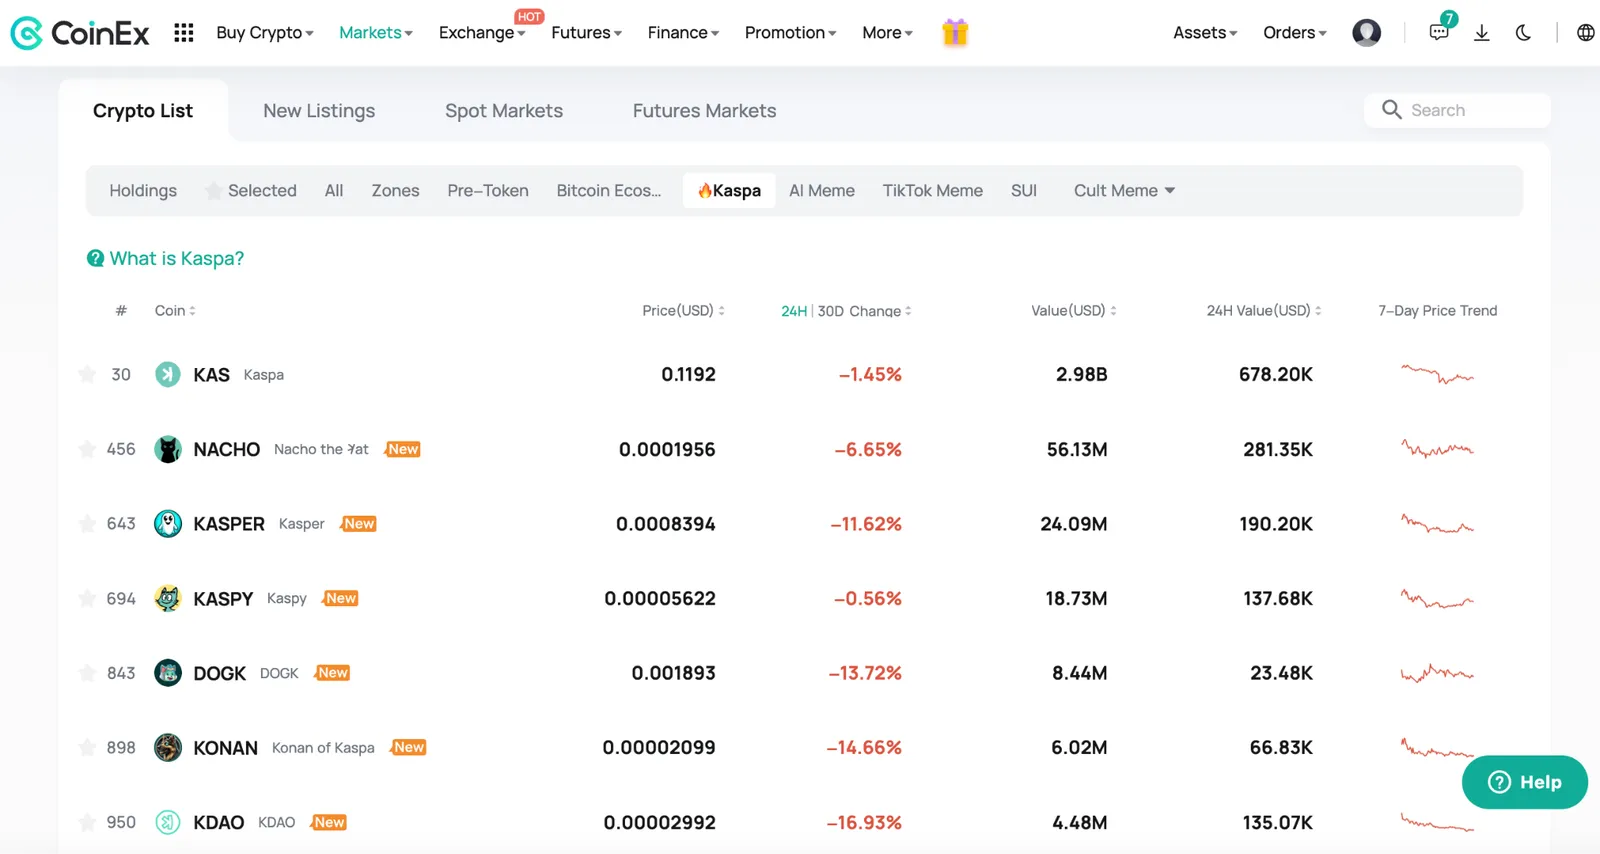Select the All filter tab
This screenshot has width=1600, height=854.
(x=334, y=191)
